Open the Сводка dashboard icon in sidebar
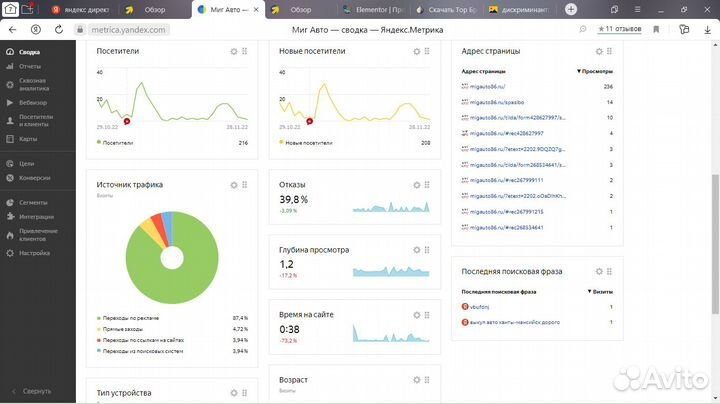Image resolution: width=720 pixels, height=404 pixels. (x=10, y=52)
